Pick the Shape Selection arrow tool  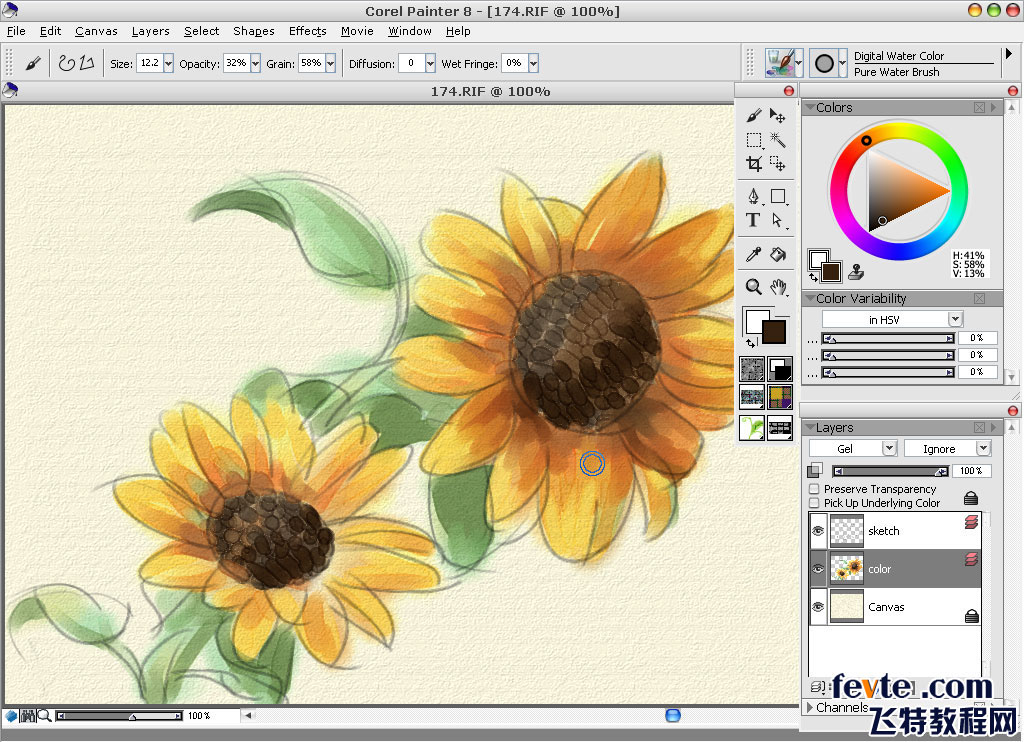pos(777,220)
